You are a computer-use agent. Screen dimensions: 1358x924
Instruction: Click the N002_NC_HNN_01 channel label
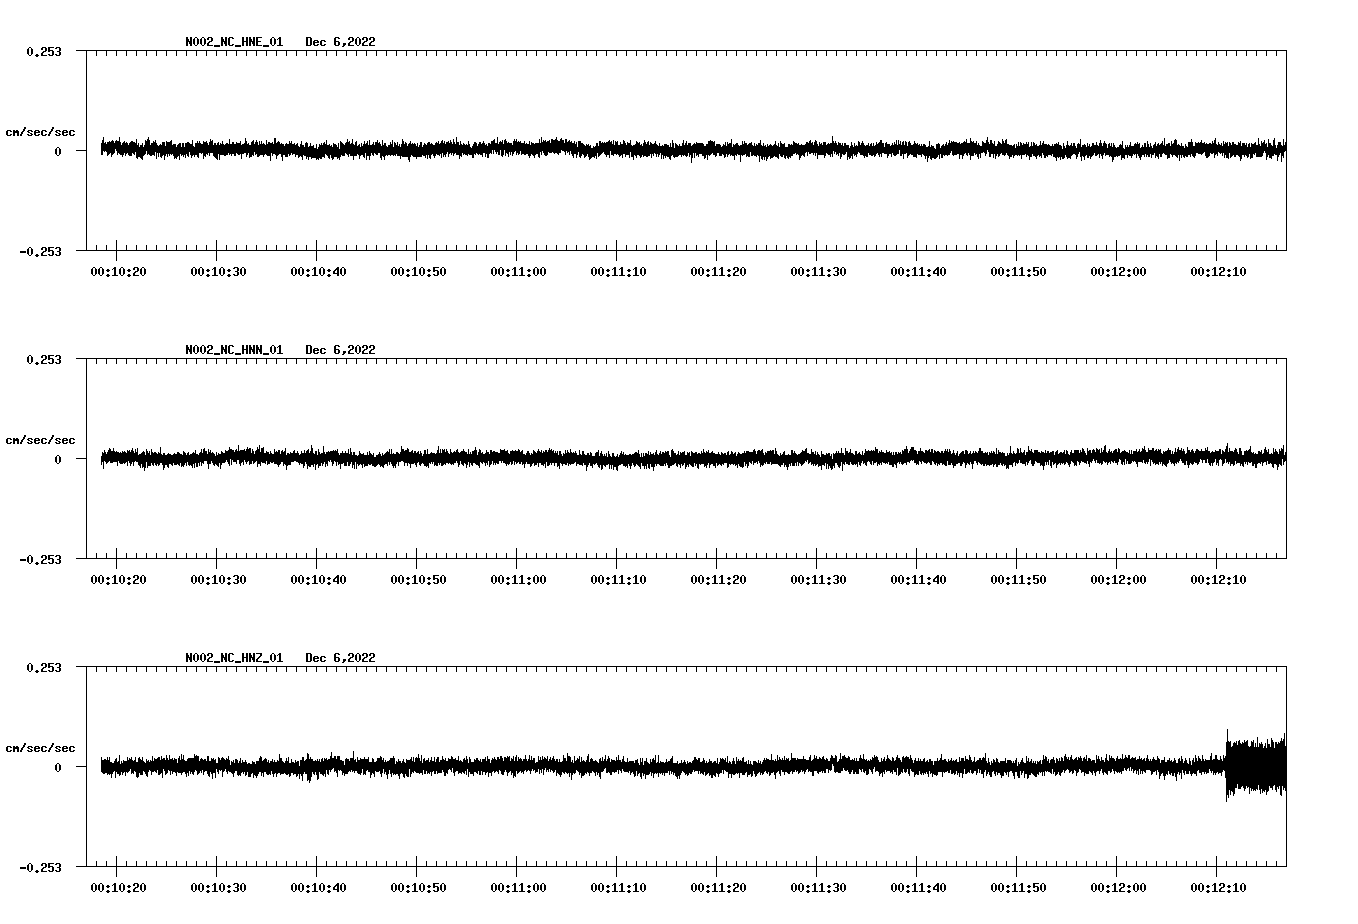pos(233,350)
